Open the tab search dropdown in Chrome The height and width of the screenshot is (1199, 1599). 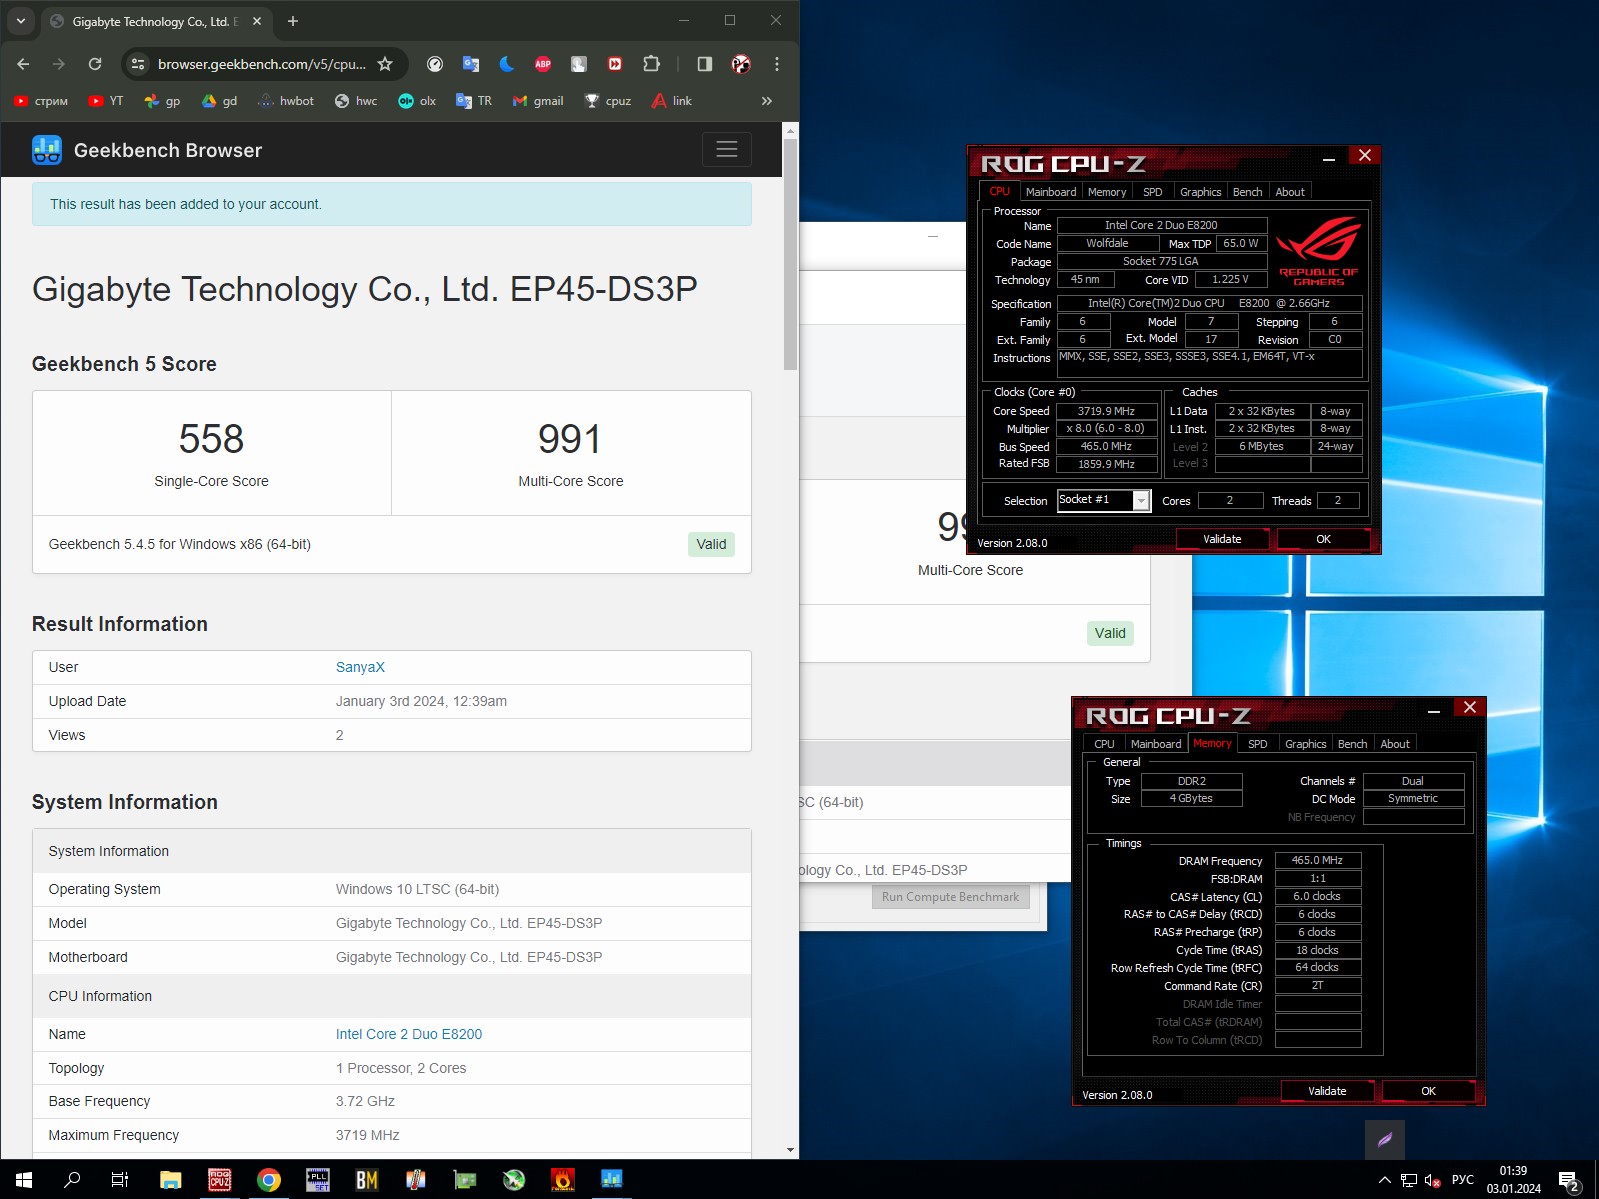point(21,21)
